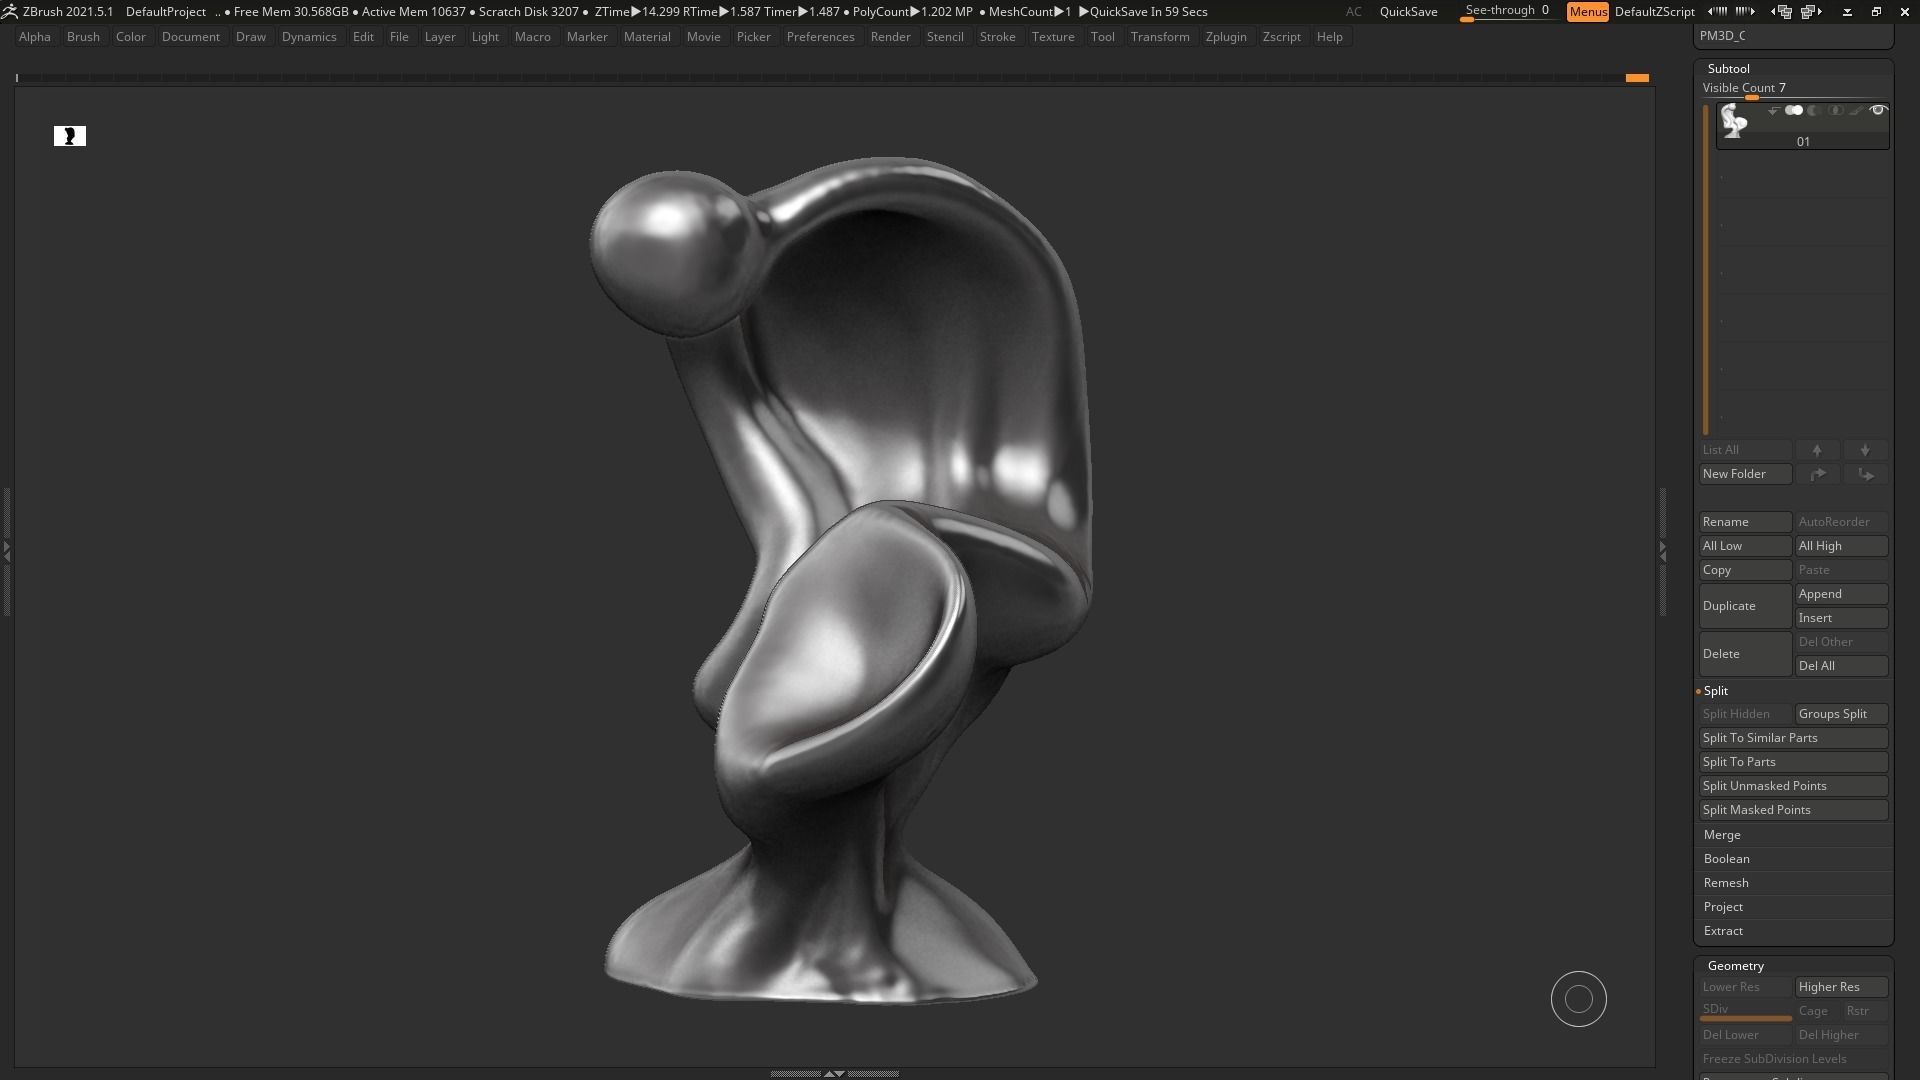Click the silhouette thumbnail icon in the canvas corner
This screenshot has width=1920, height=1080.
coord(70,136)
